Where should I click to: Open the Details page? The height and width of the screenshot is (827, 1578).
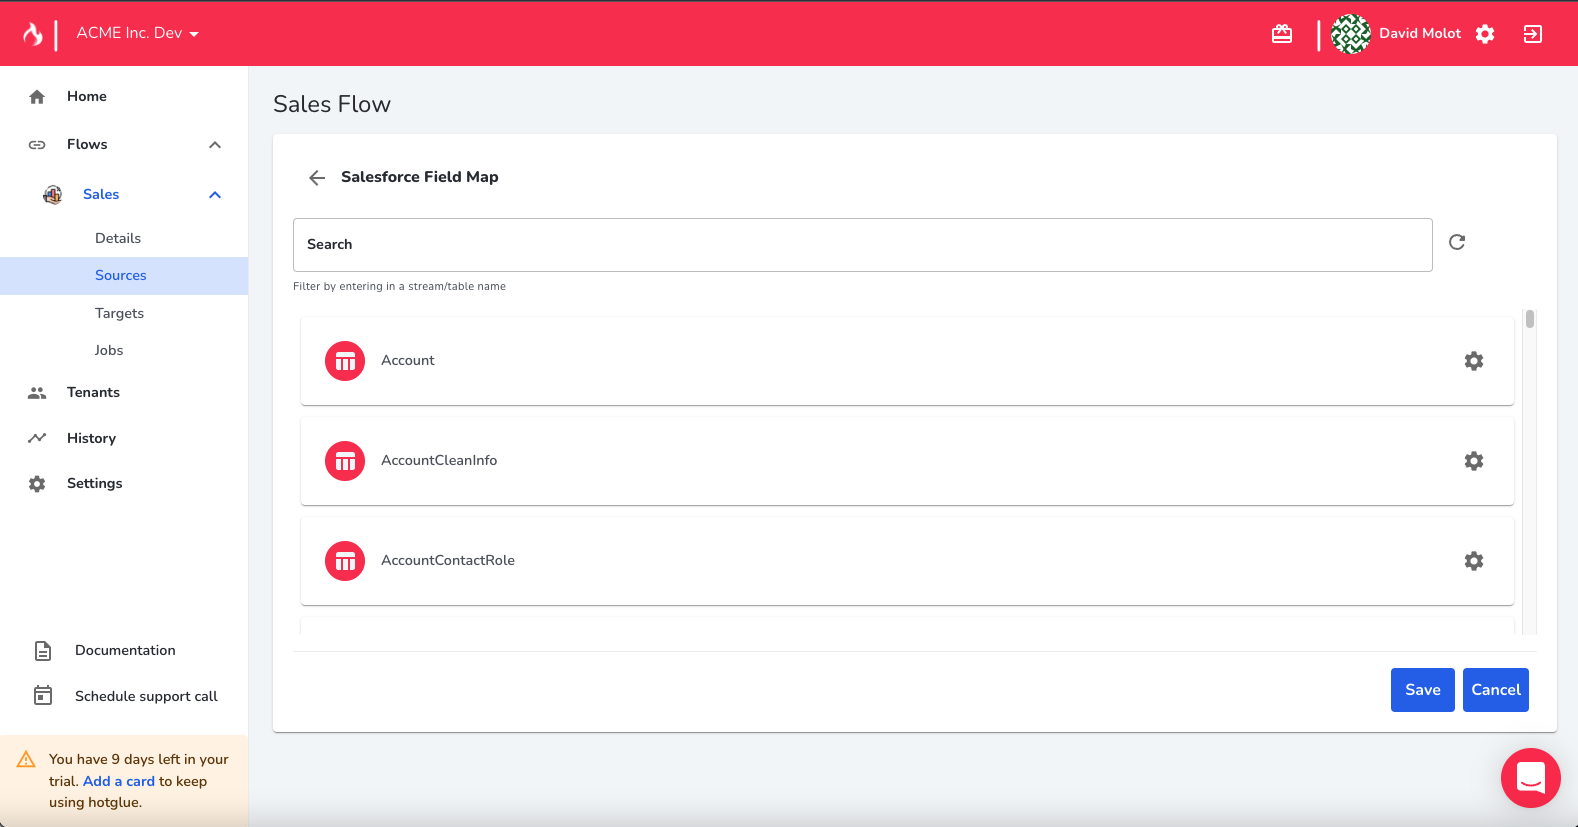pos(118,238)
